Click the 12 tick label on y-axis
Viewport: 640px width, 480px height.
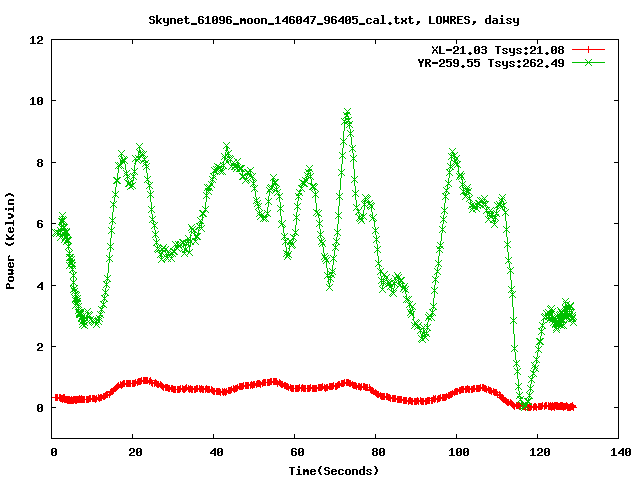[x=35, y=40]
